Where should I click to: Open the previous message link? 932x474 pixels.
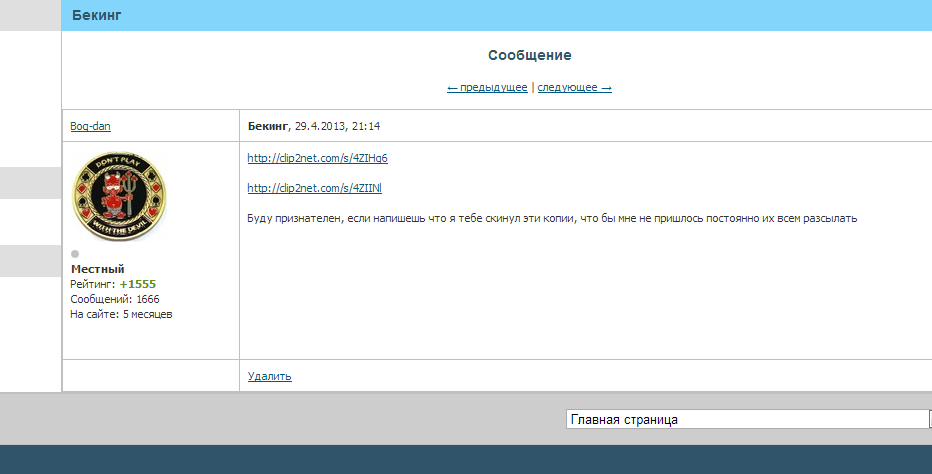click(487, 87)
